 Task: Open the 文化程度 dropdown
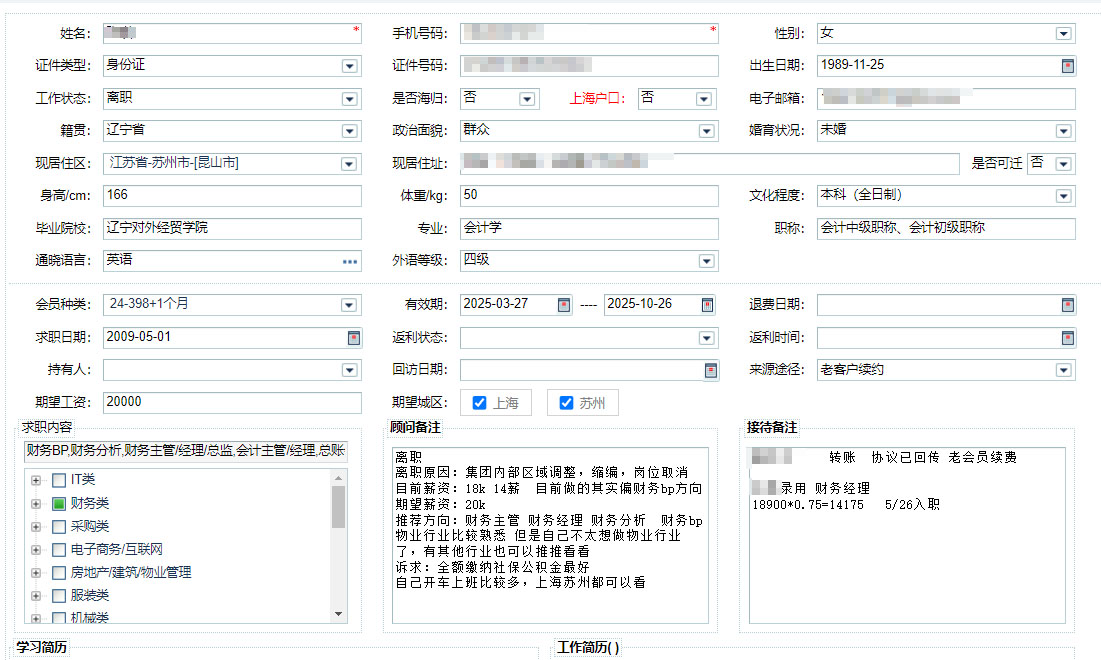pos(1063,197)
